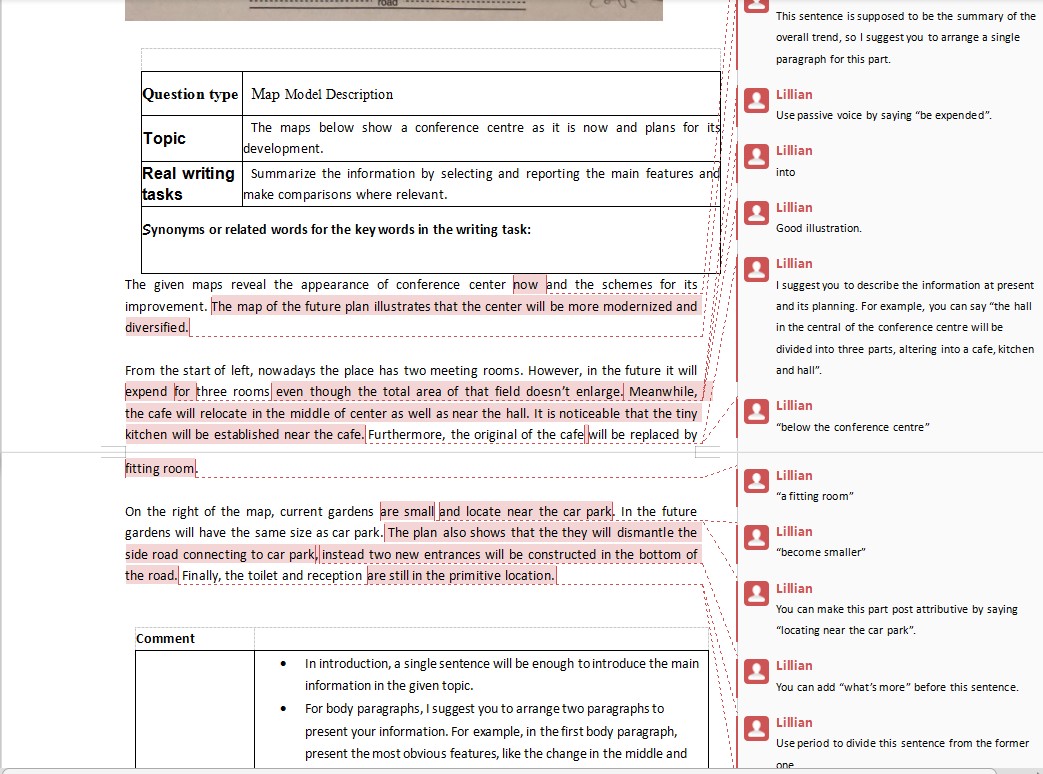Click the 'Real writing tasks' table cell
The width and height of the screenshot is (1043, 774).
[192, 184]
